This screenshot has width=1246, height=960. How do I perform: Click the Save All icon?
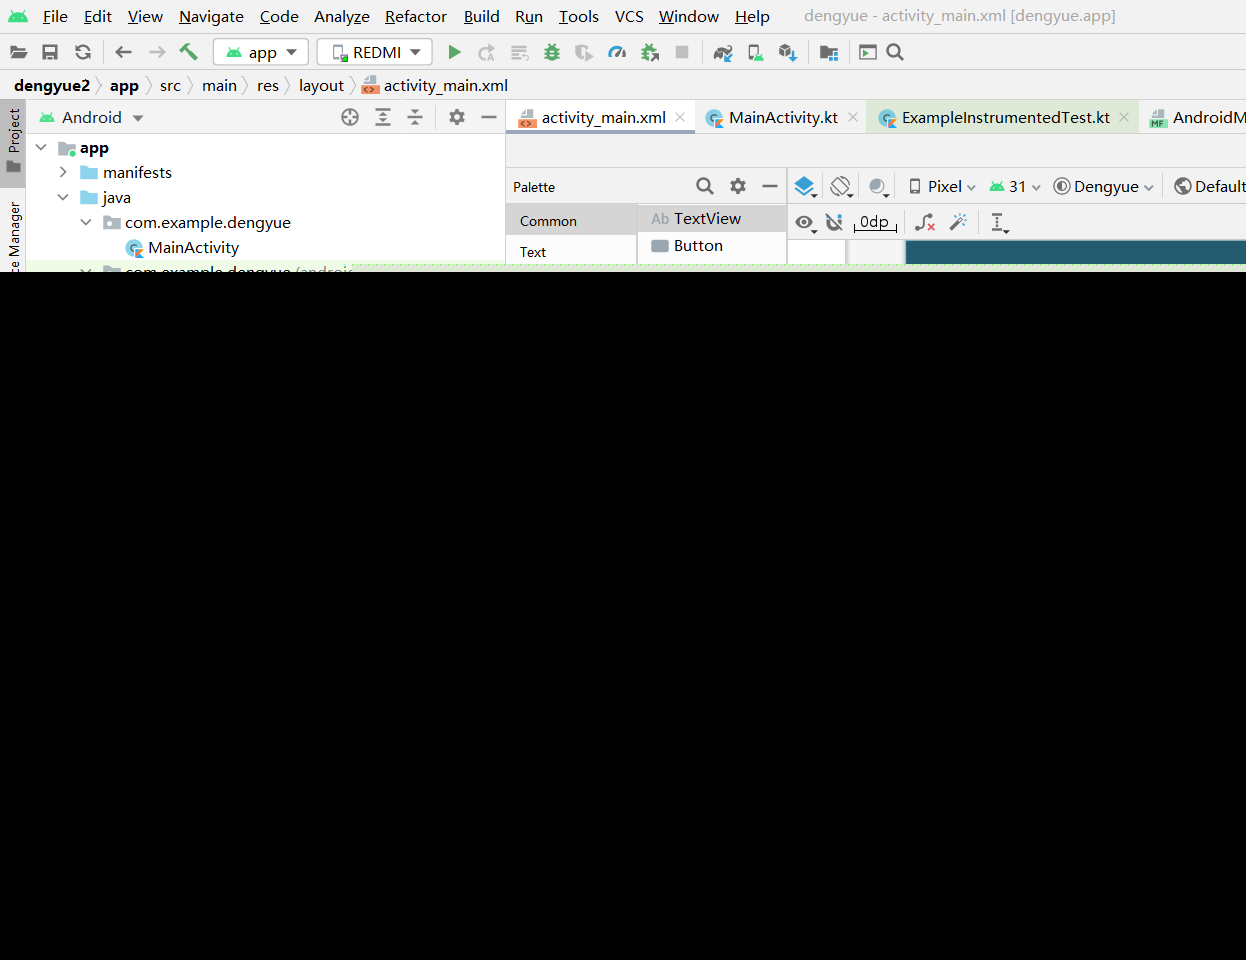50,52
